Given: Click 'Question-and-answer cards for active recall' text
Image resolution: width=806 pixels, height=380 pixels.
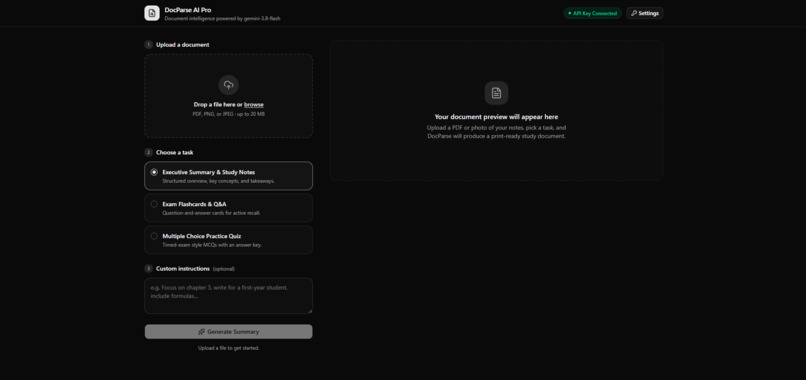Looking at the screenshot, I should [x=211, y=213].
